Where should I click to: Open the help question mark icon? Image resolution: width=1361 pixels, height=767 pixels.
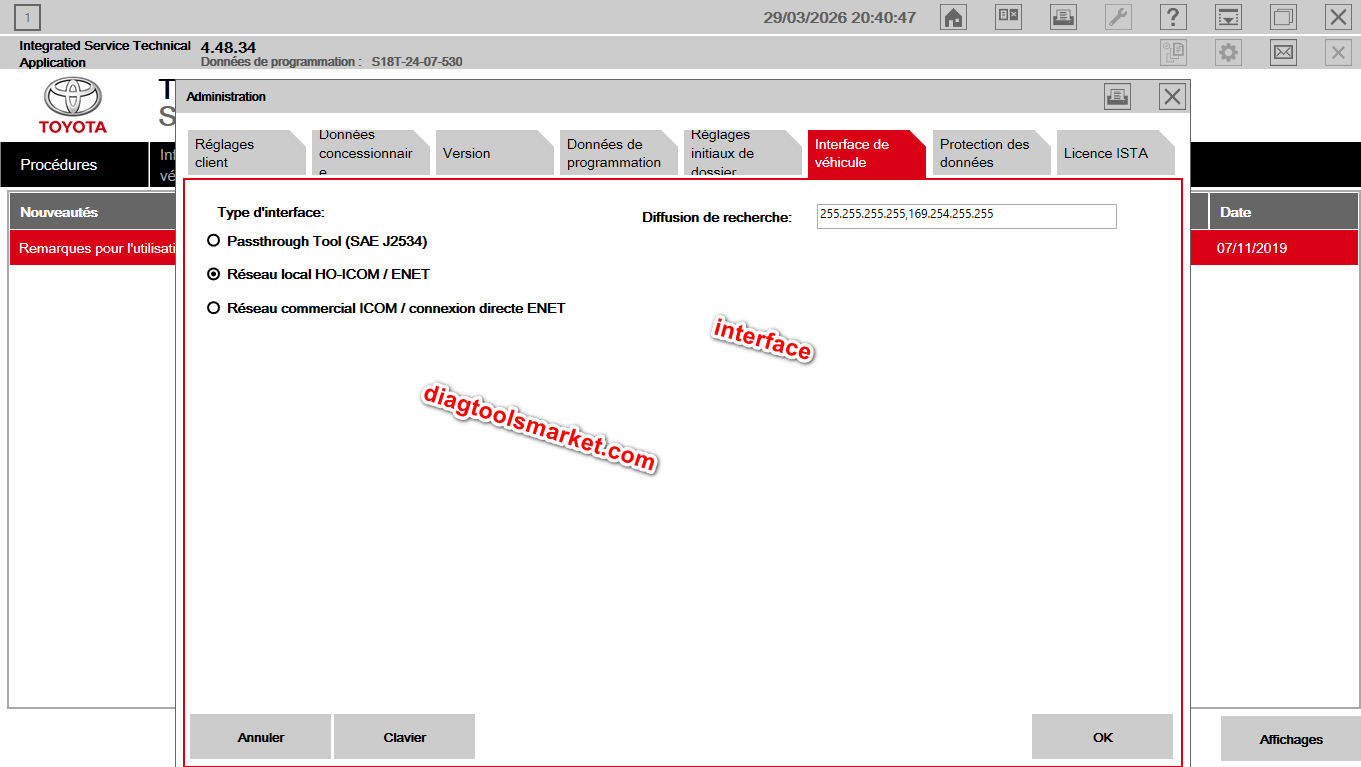click(x=1173, y=17)
